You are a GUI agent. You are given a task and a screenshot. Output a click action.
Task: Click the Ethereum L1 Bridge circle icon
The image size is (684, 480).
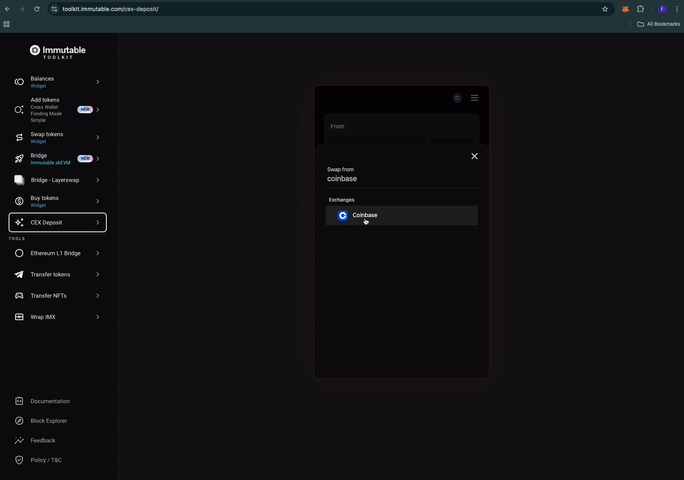coord(19,253)
